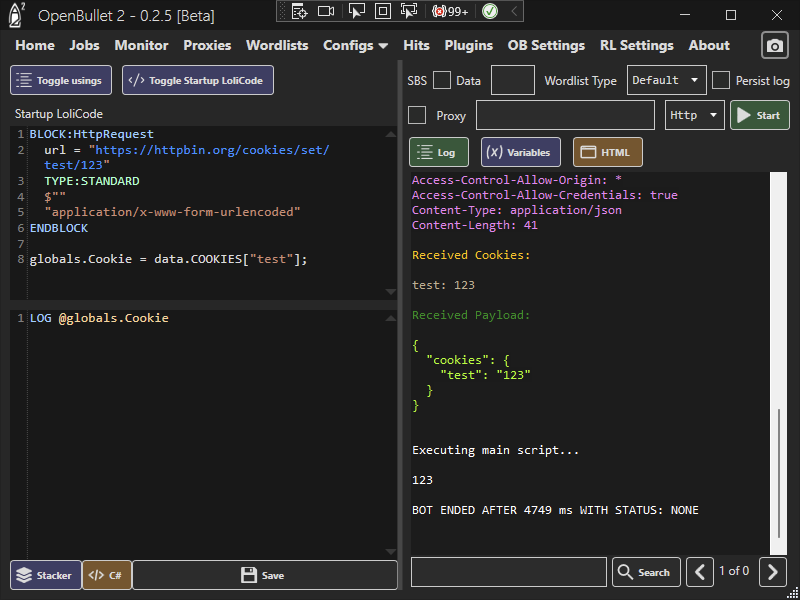The height and width of the screenshot is (600, 800).
Task: Click the debugger log vertical scrollbar
Action: [x=779, y=472]
